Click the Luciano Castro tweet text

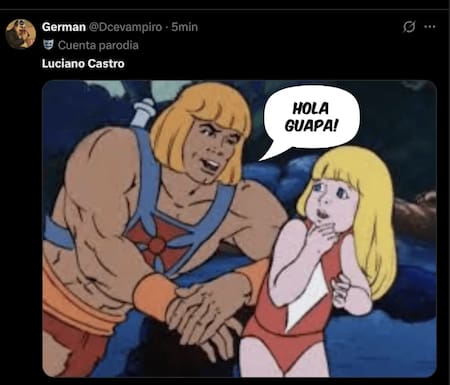[83, 63]
